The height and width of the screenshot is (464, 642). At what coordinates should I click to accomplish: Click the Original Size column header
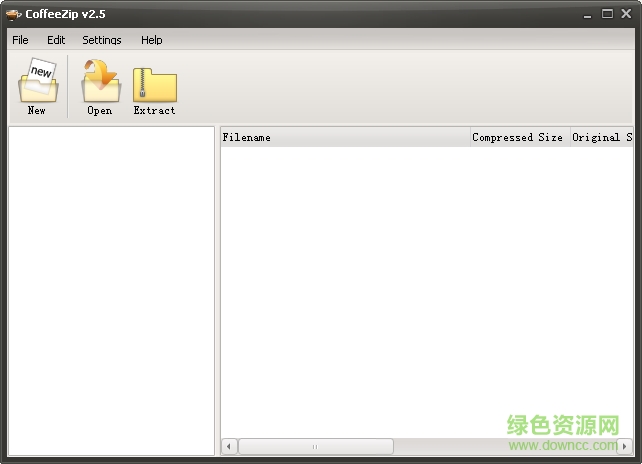click(602, 137)
